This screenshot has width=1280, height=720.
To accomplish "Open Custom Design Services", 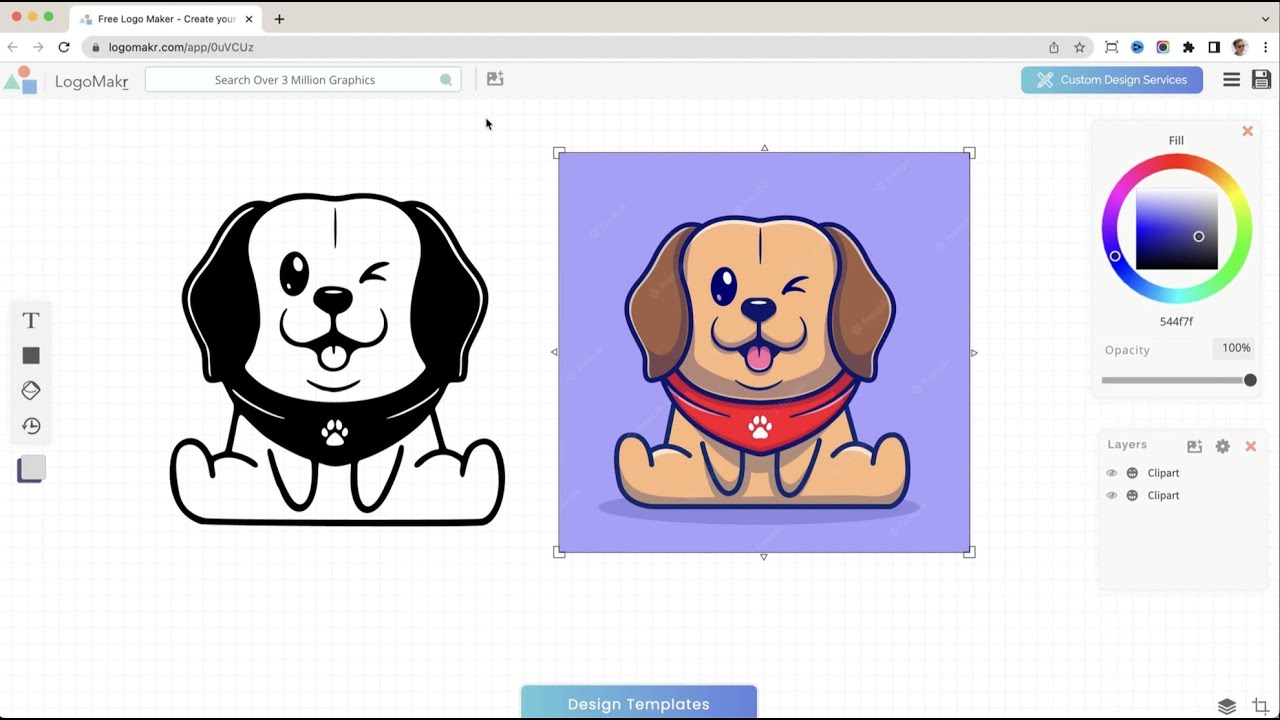I will [1112, 80].
